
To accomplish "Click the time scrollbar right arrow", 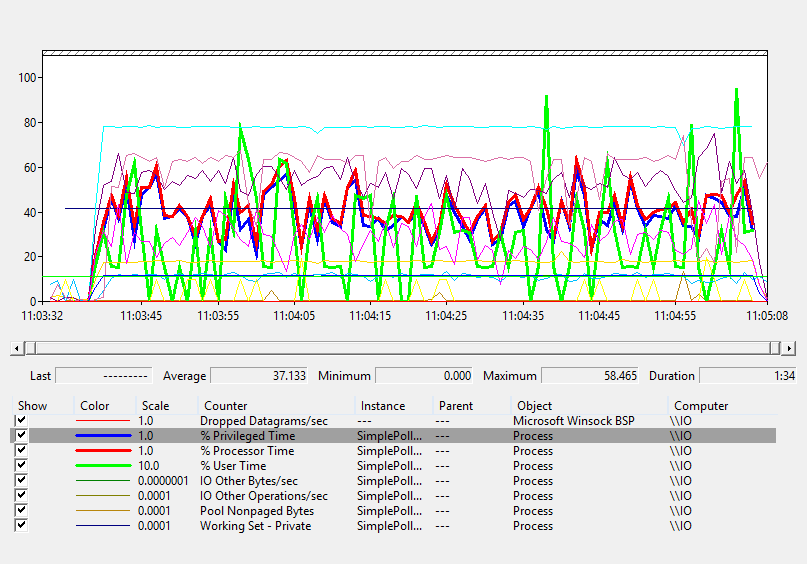I will 789,347.
